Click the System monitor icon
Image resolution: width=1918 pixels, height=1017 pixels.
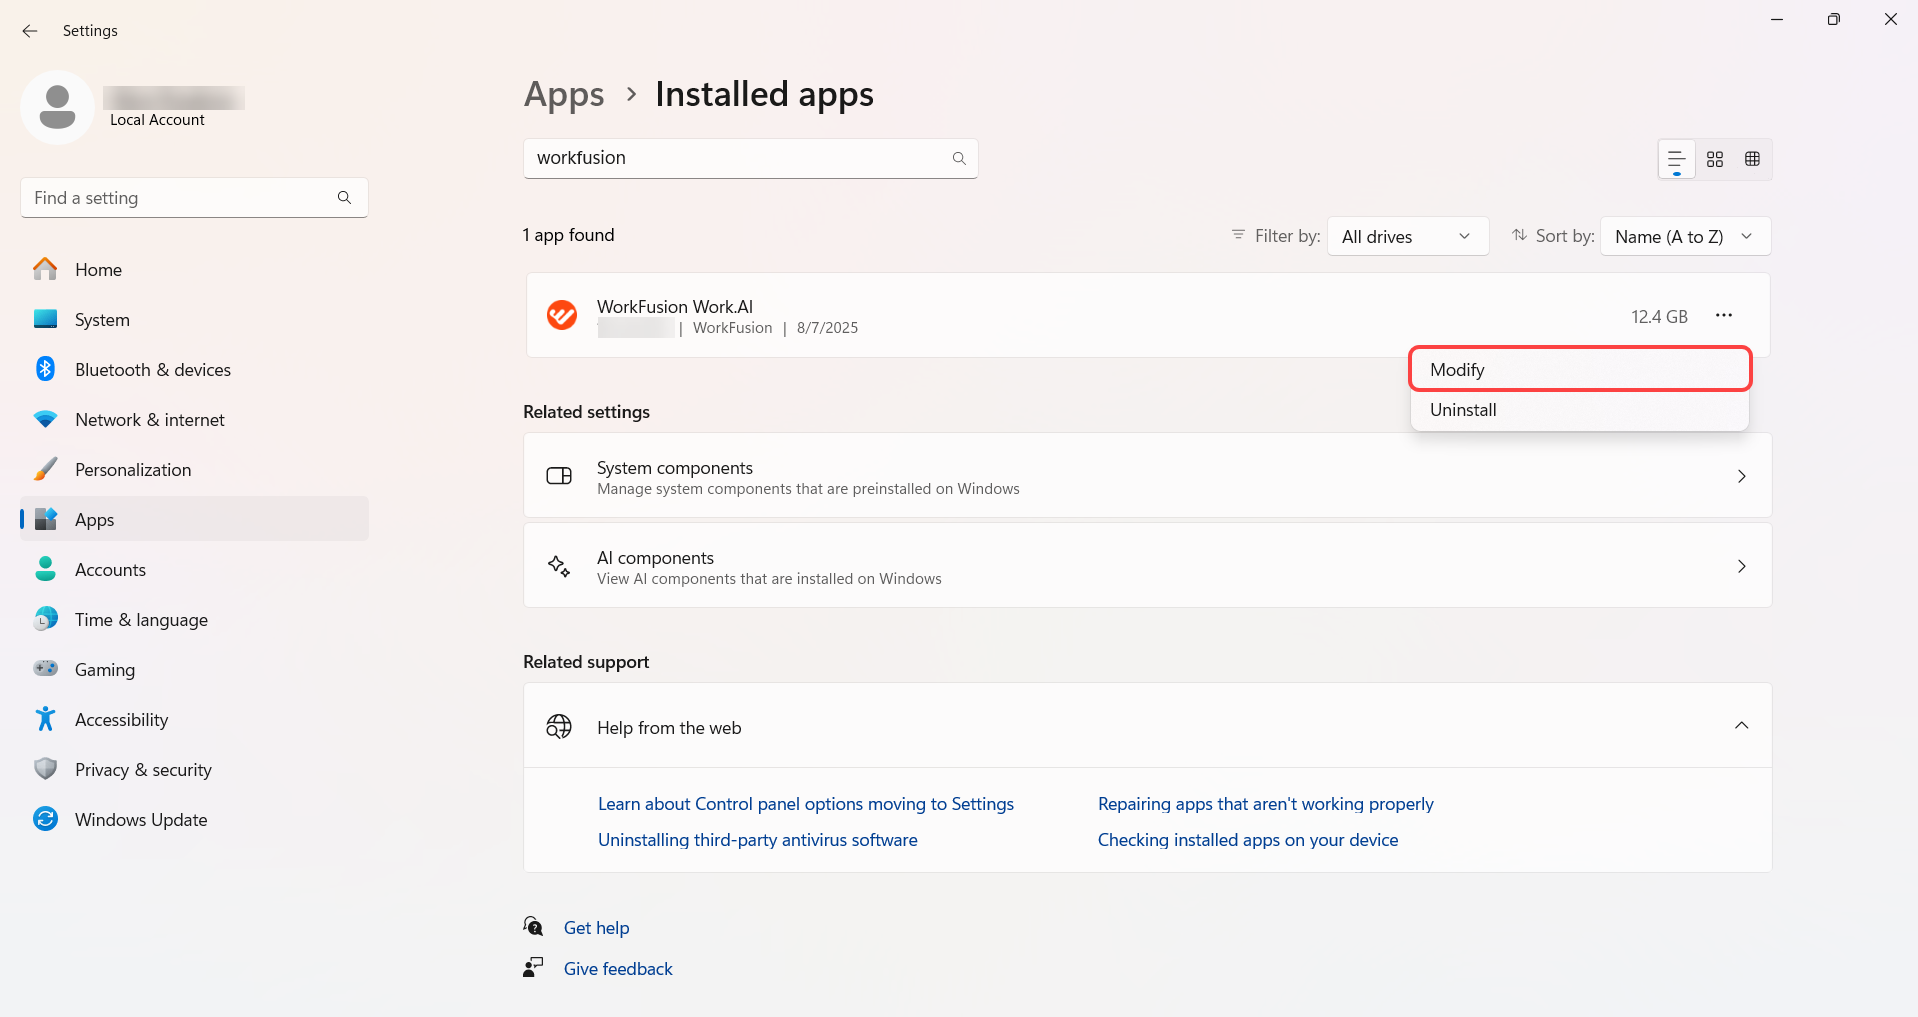click(x=45, y=319)
